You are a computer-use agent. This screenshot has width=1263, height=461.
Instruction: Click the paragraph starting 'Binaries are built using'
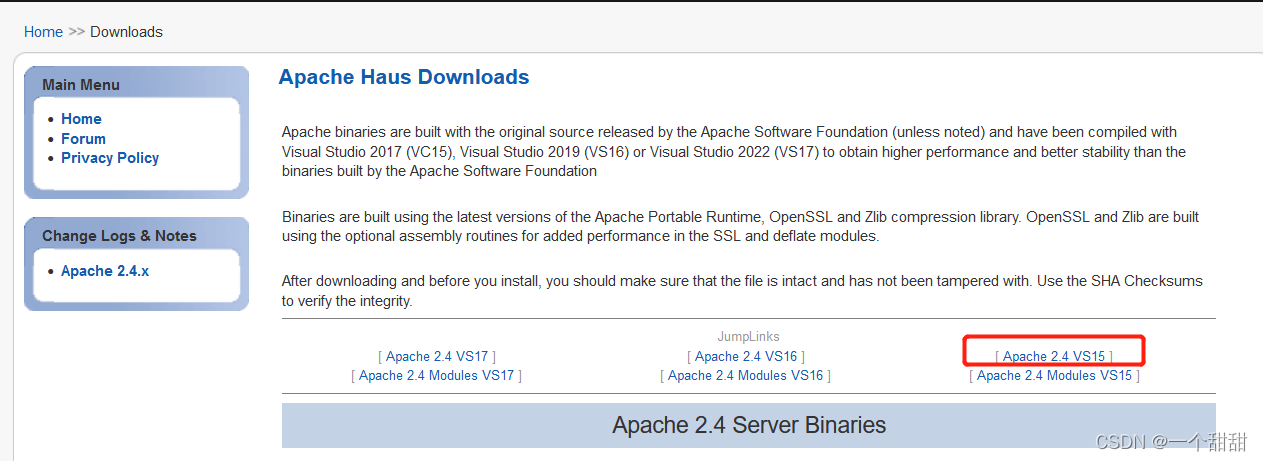coord(740,226)
